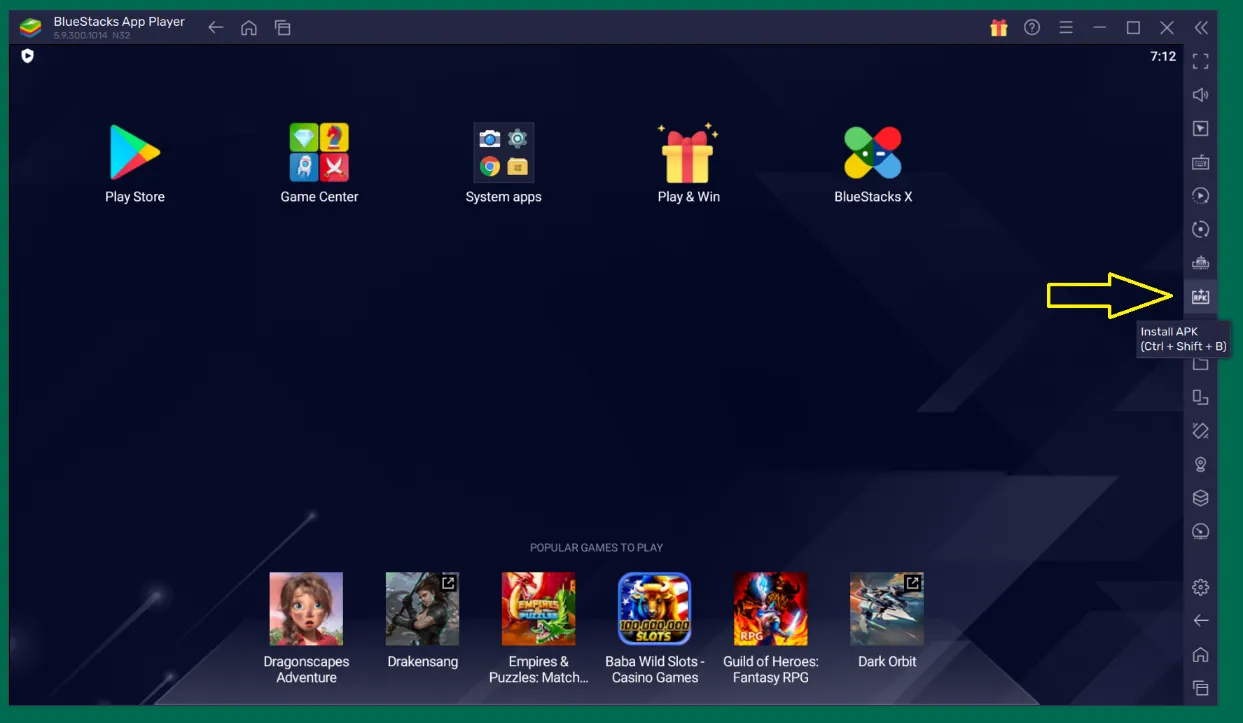Click the eco mode gauge icon

click(x=1201, y=532)
